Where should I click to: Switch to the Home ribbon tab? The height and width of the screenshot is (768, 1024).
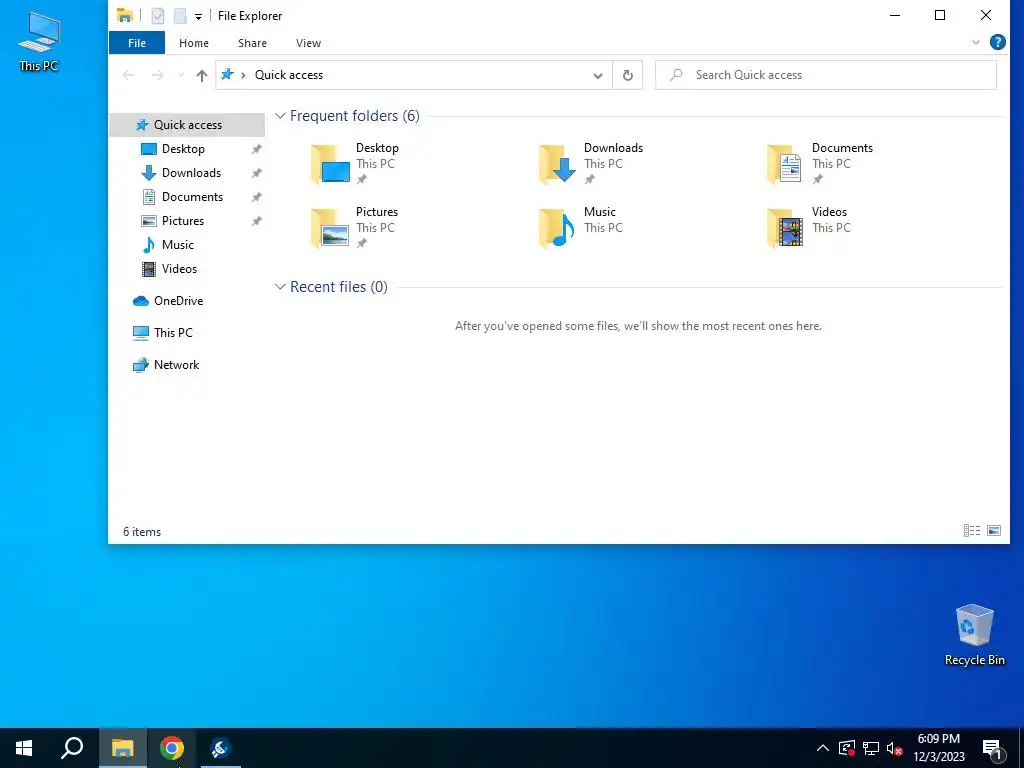(194, 43)
